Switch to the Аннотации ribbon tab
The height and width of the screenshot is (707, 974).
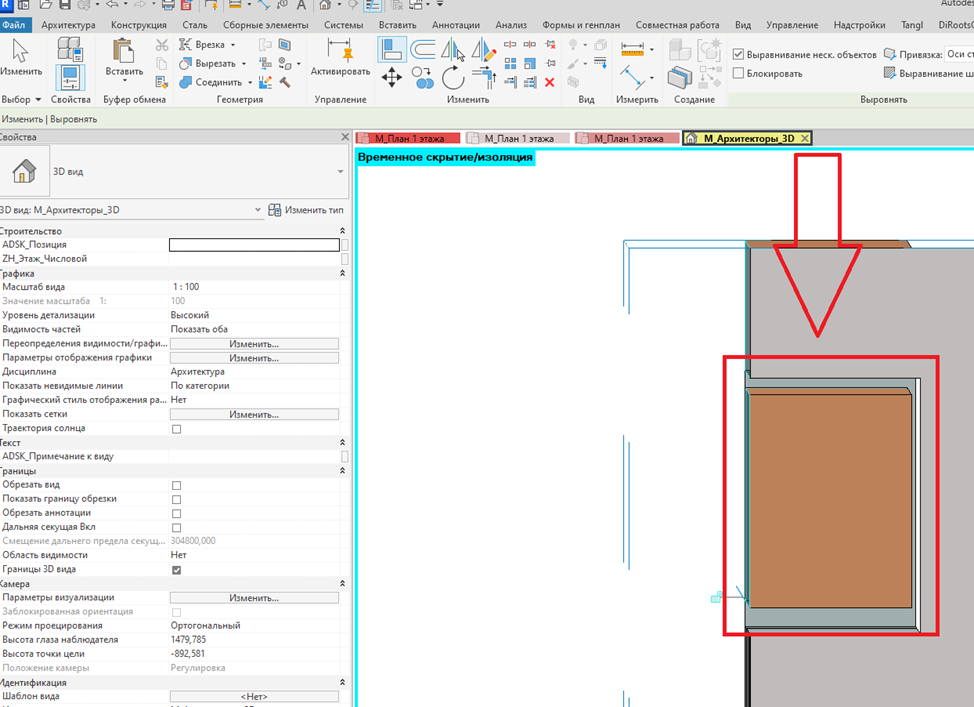coord(456,25)
